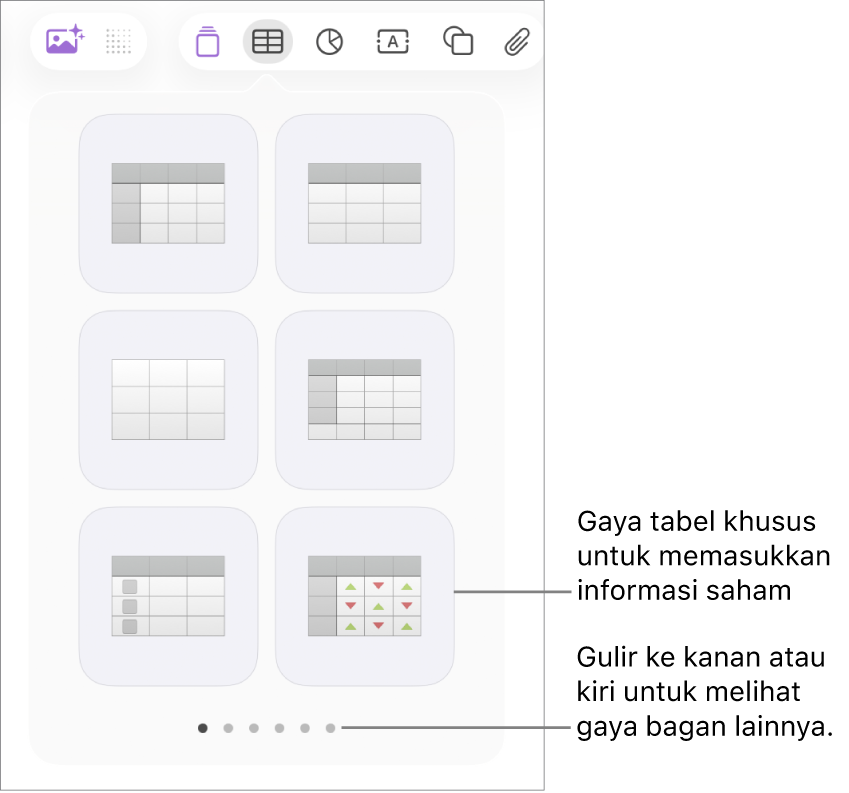Insert the stock table with arrows
This screenshot has height=793, width=849.
[364, 596]
